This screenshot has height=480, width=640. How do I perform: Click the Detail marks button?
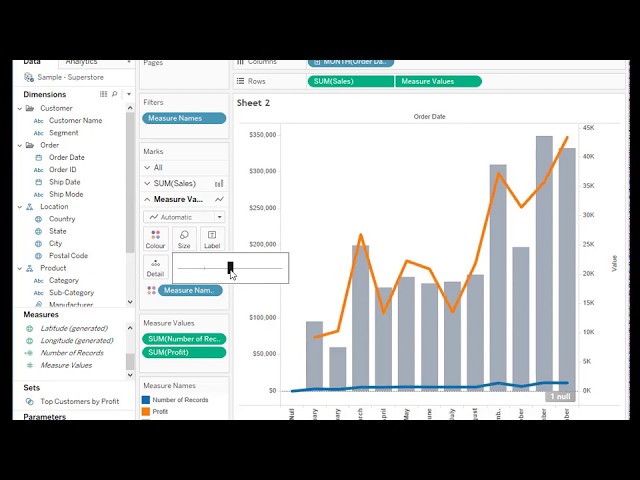(x=156, y=267)
